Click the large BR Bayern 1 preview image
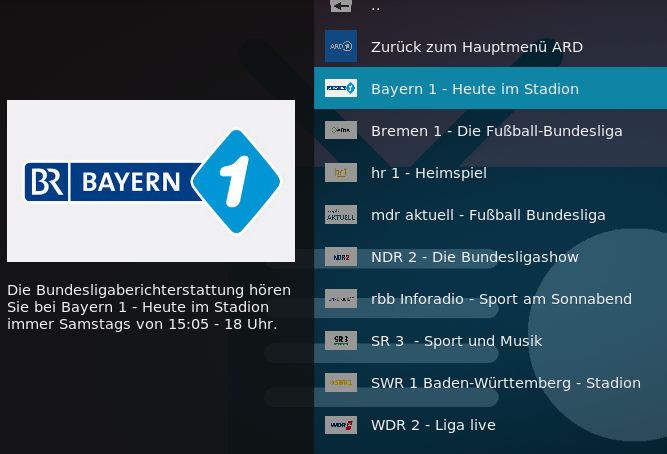 [151, 181]
